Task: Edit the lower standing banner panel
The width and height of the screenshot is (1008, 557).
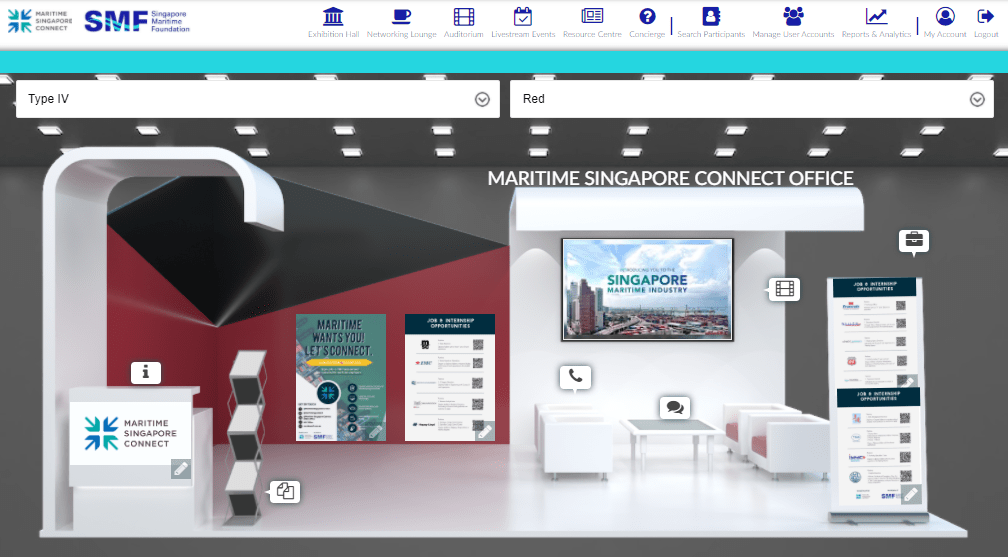Action: click(912, 494)
